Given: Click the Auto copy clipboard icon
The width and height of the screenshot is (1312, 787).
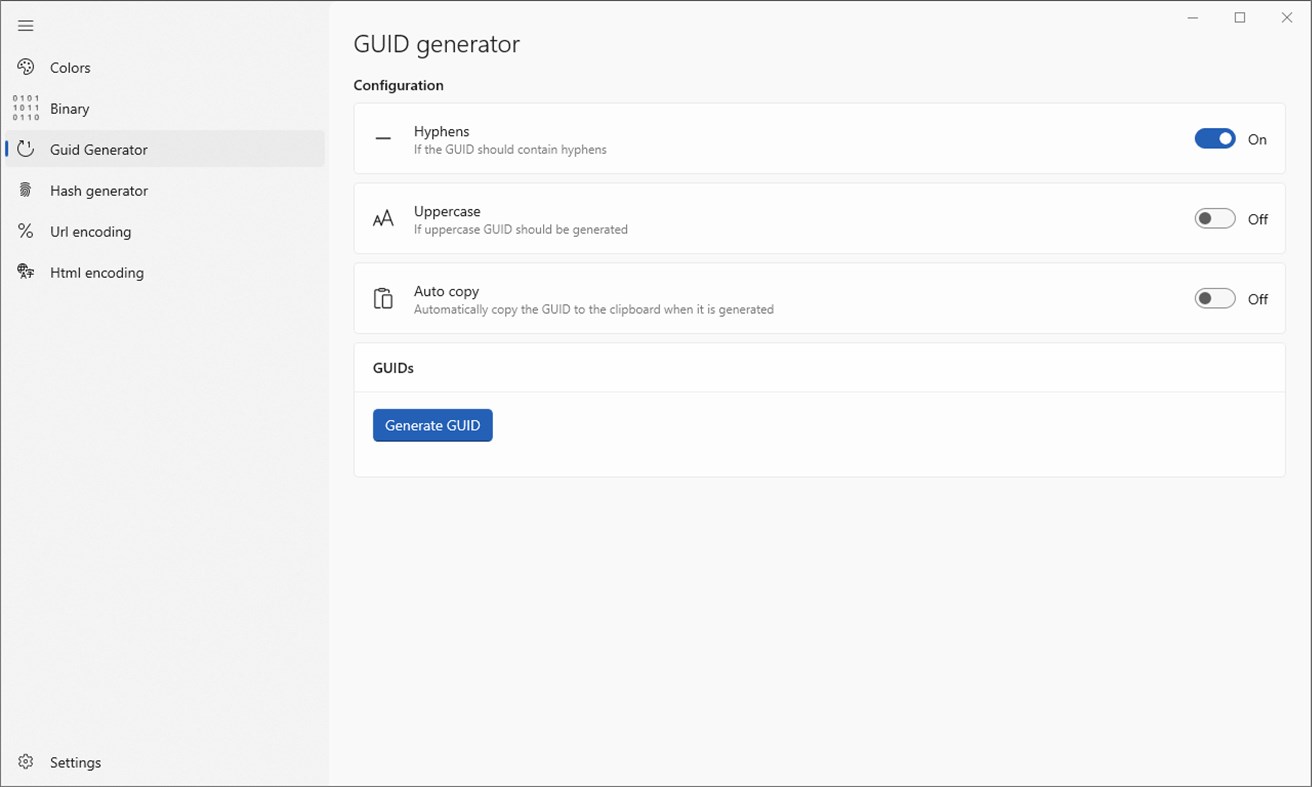Looking at the screenshot, I should tap(383, 299).
